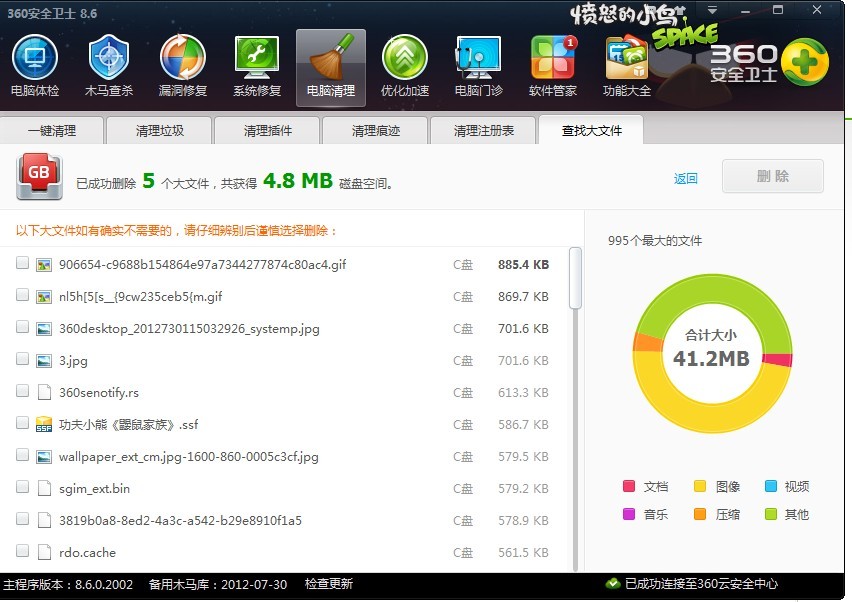Click image icon beside 3.jpg
The width and height of the screenshot is (852, 602).
(43, 361)
